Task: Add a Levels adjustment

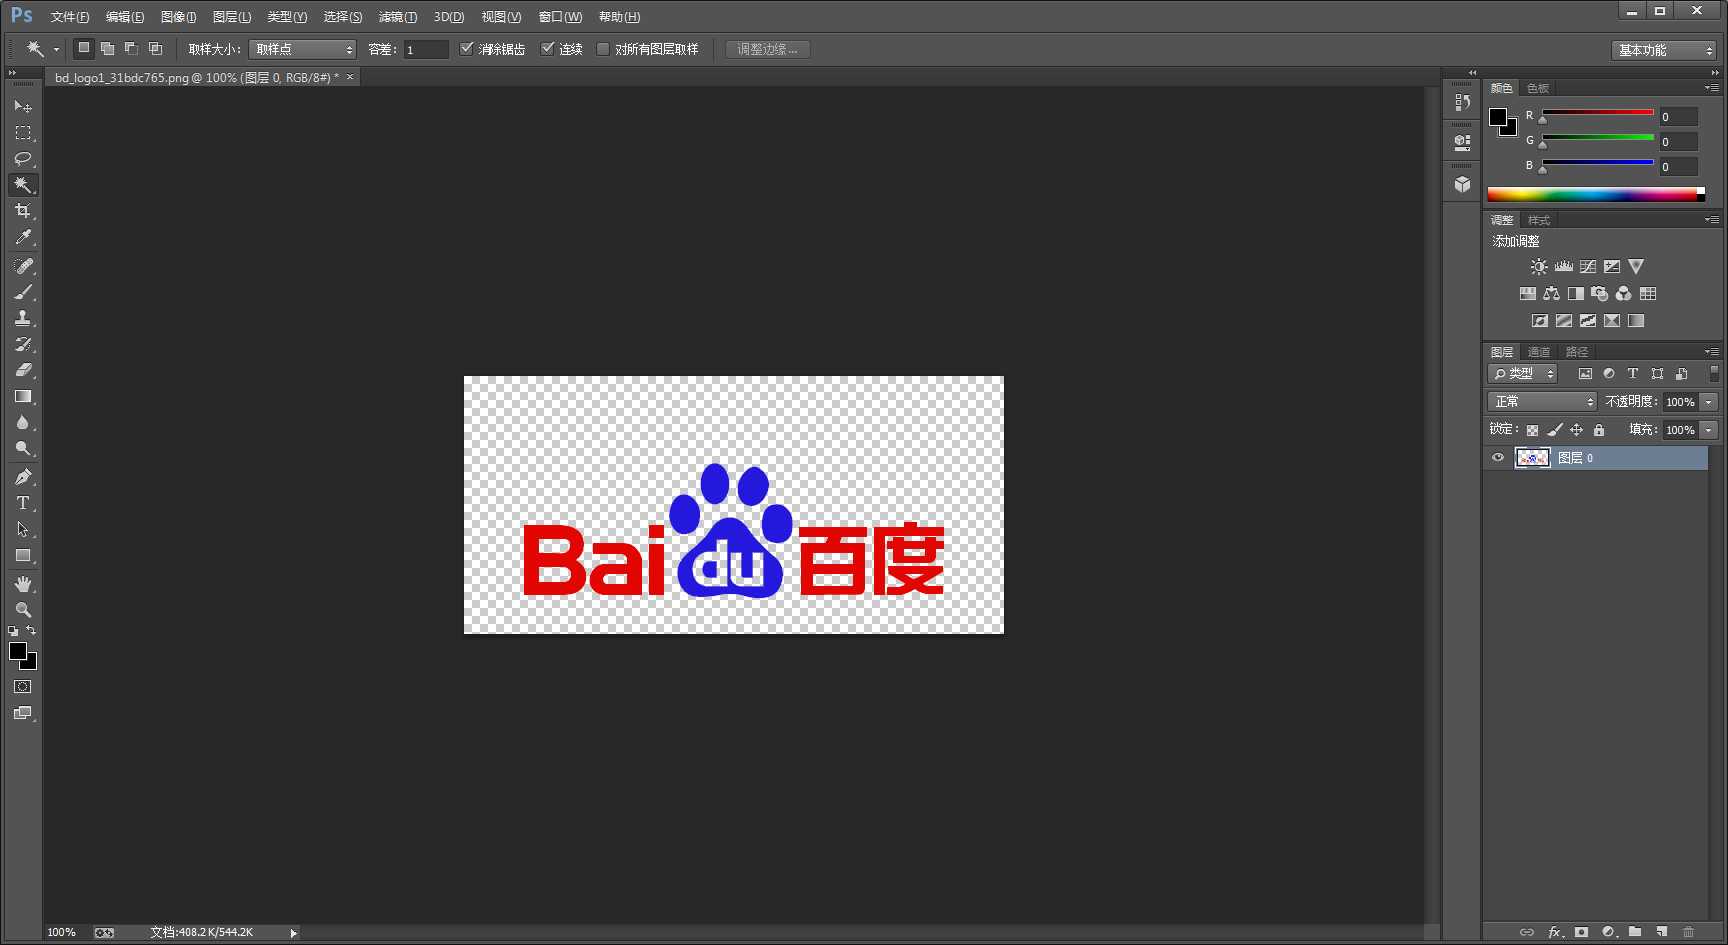Action: 1563,267
